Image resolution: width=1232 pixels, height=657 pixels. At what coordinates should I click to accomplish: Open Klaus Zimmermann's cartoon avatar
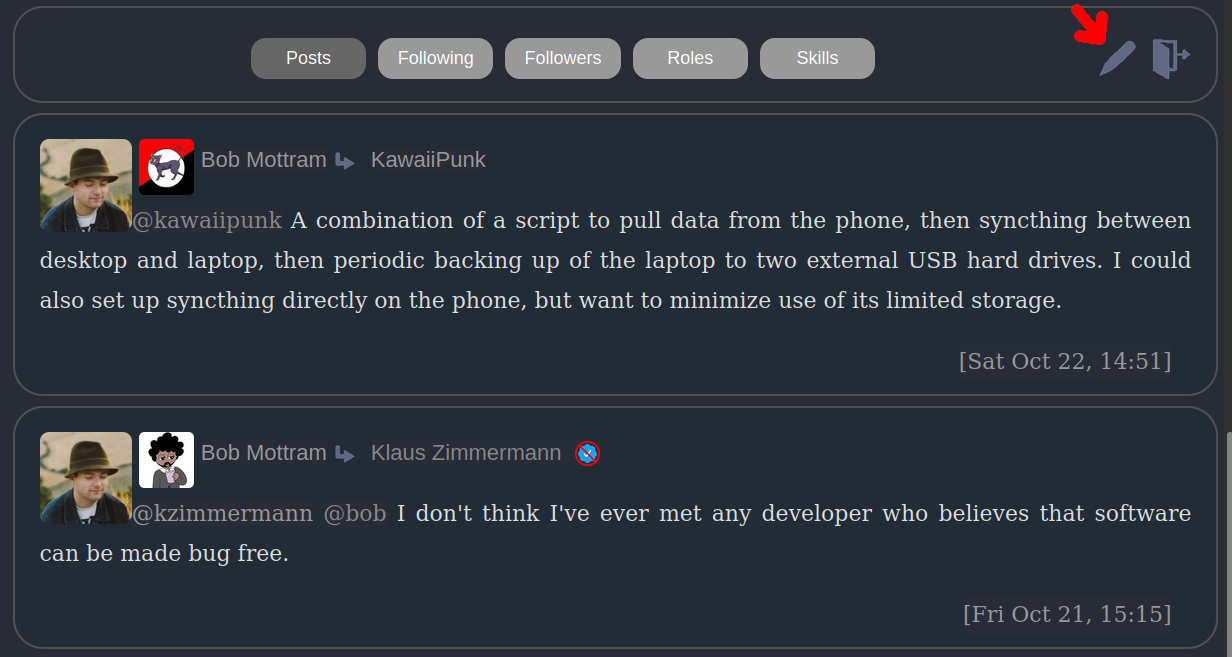pos(166,460)
